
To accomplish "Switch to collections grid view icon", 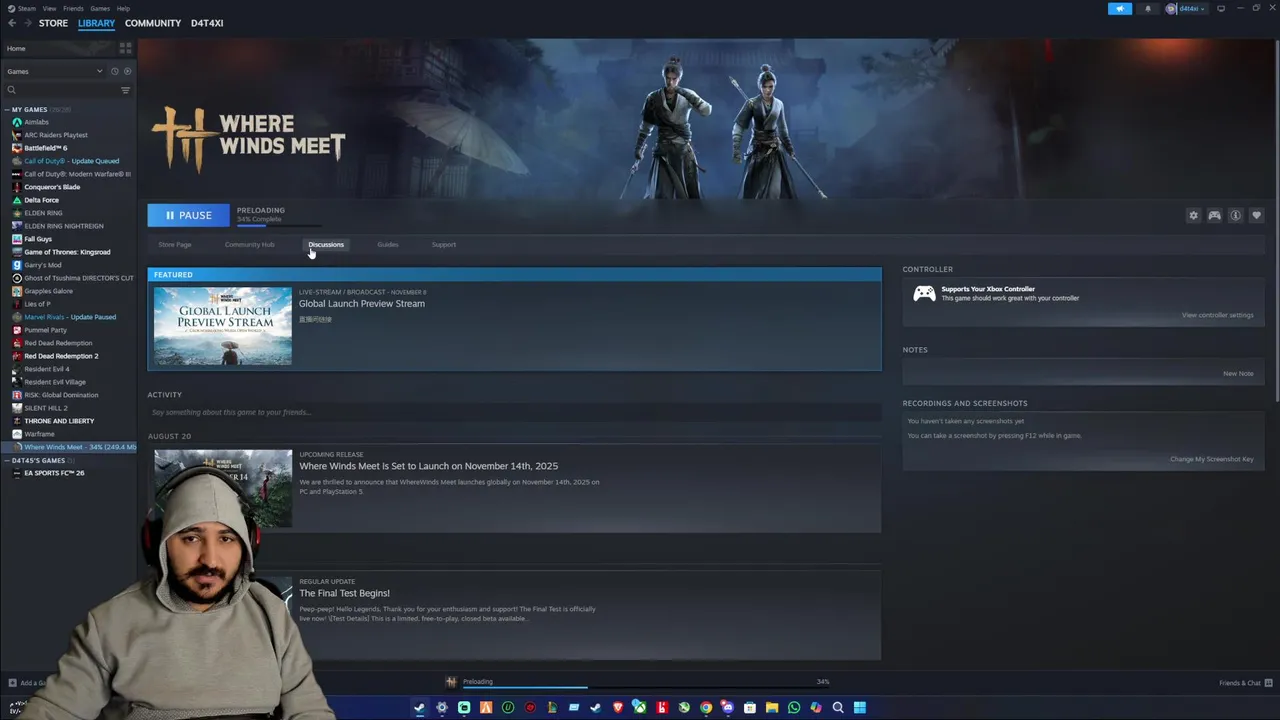I will [125, 48].
